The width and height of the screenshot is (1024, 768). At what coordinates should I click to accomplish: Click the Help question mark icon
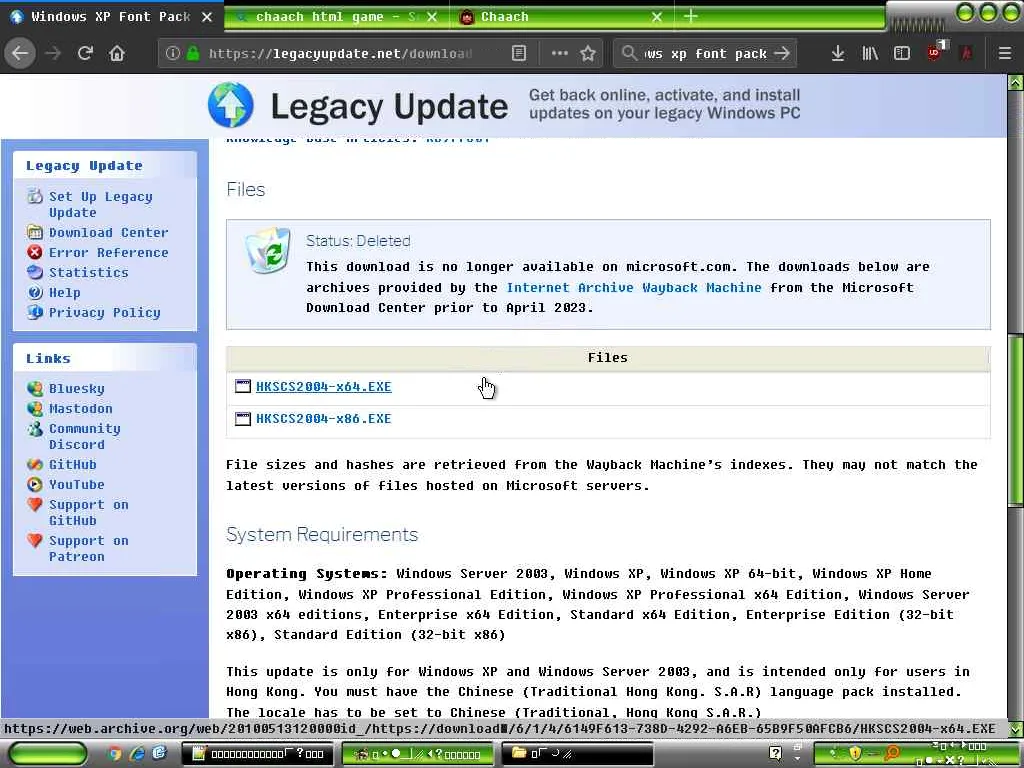(x=35, y=293)
